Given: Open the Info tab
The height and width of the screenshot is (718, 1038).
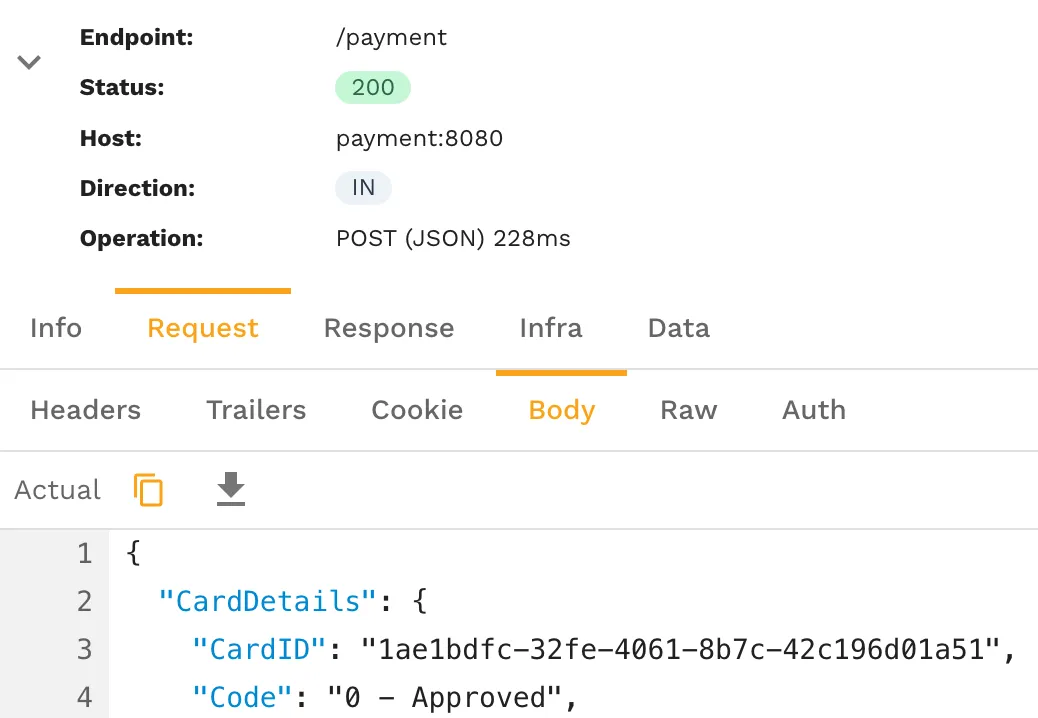Looking at the screenshot, I should point(55,328).
